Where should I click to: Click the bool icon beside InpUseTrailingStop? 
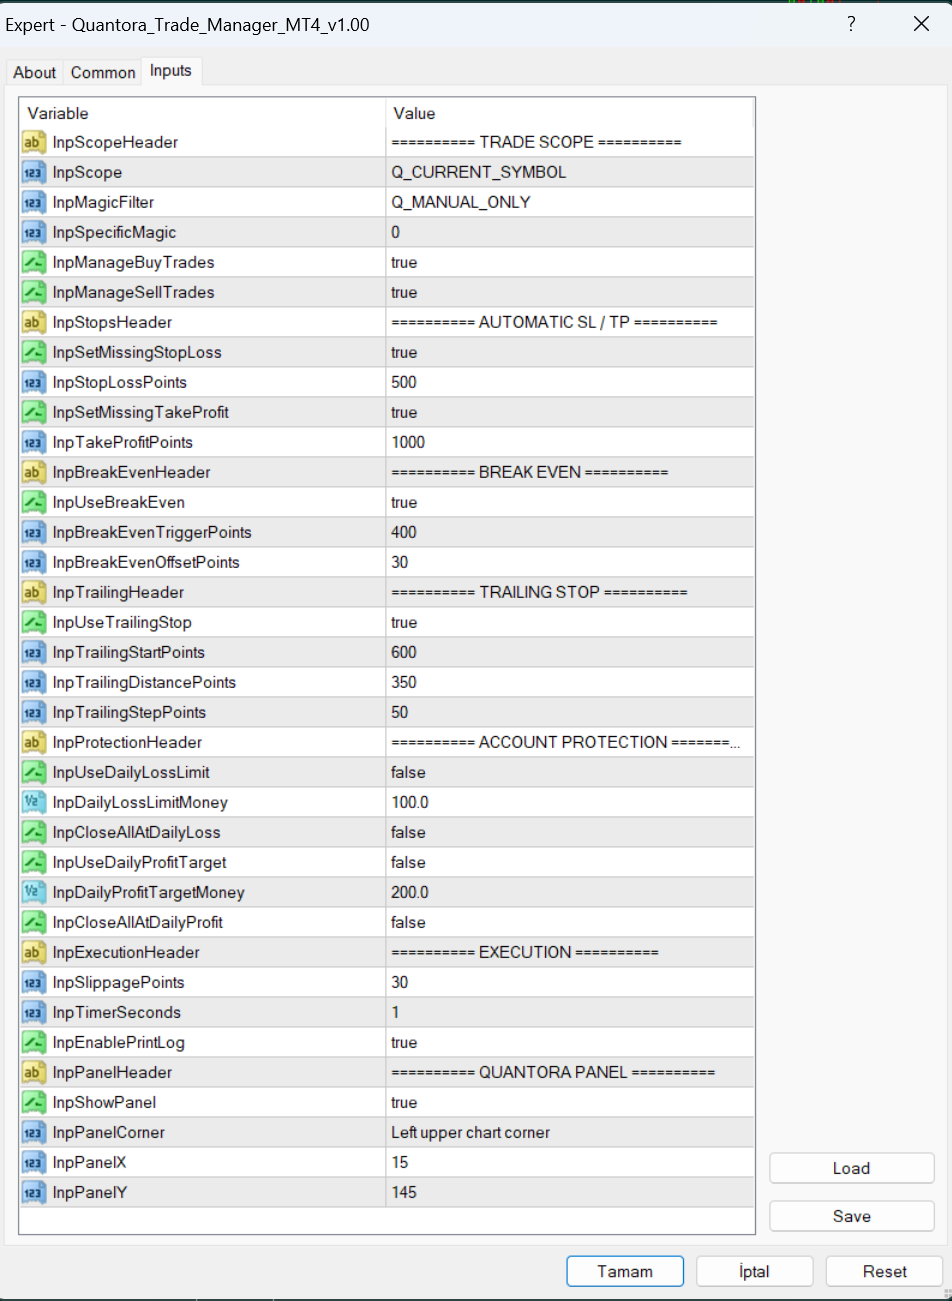click(34, 622)
